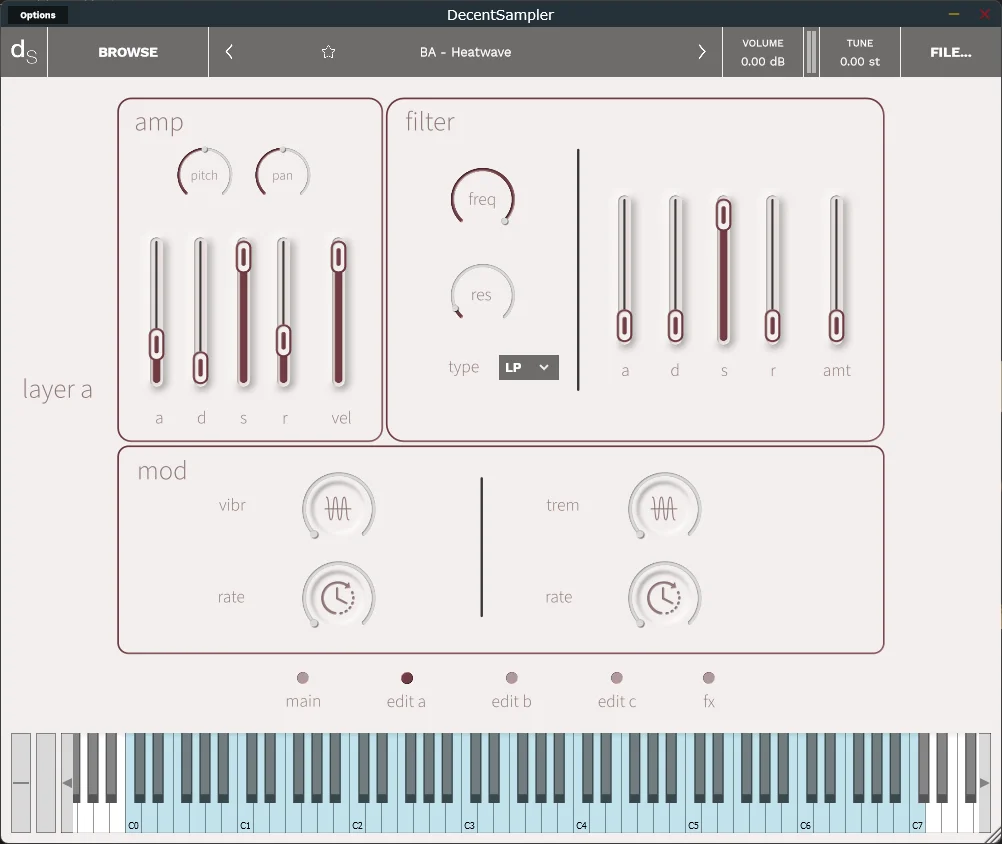Image resolution: width=1002 pixels, height=844 pixels.
Task: Minimize the DecentSampler window
Action: point(953,14)
